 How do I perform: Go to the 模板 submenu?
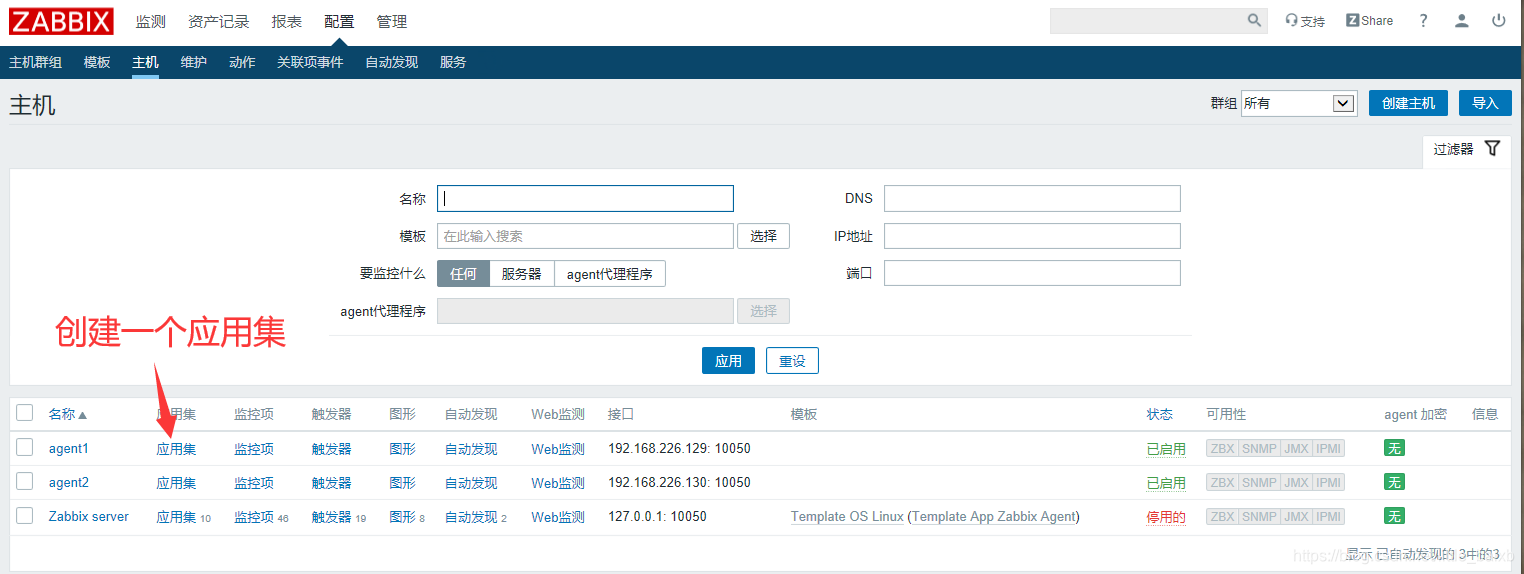tap(97, 62)
